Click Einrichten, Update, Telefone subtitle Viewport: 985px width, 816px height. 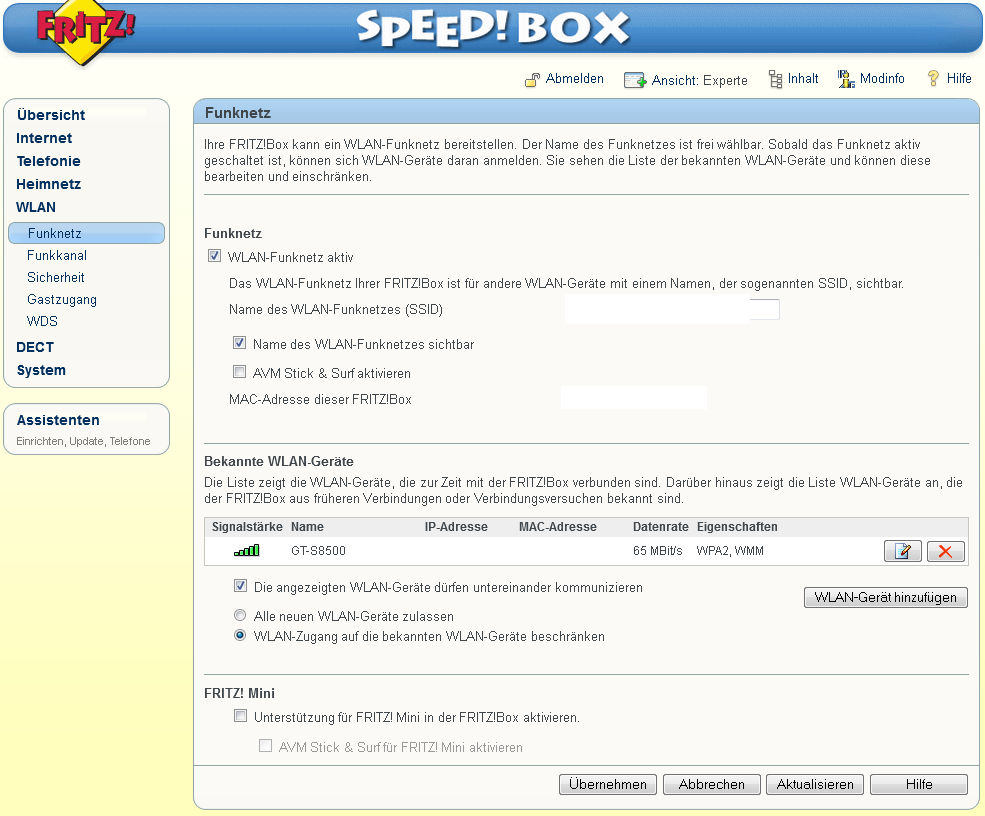[83, 442]
